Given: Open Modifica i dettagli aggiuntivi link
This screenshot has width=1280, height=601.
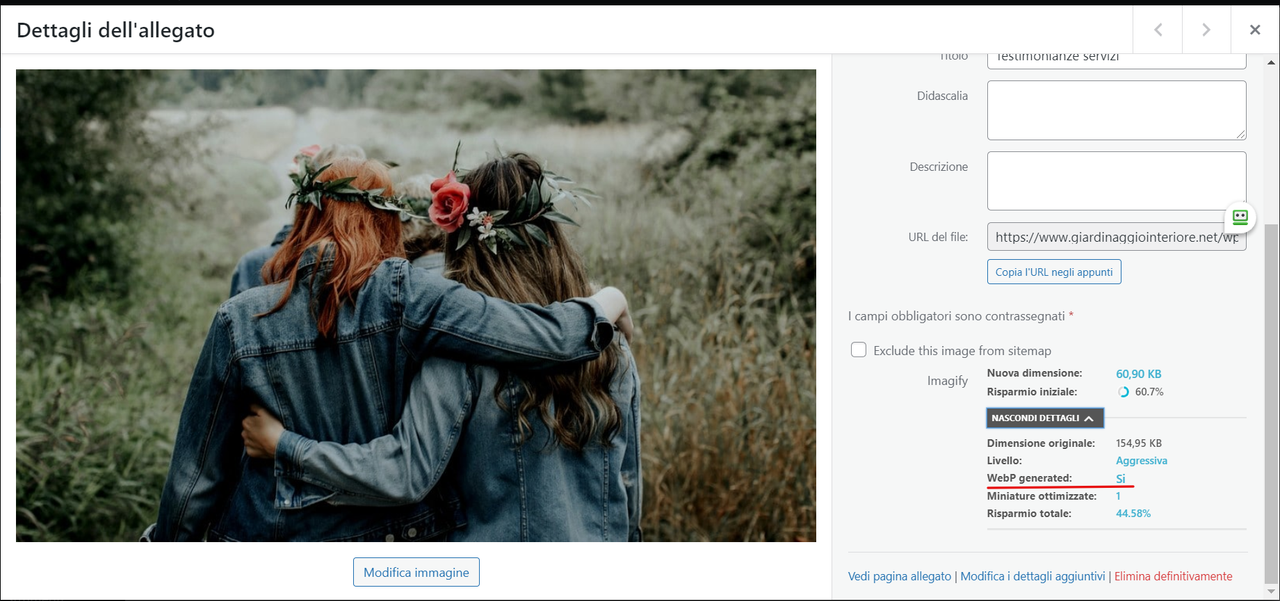Looking at the screenshot, I should point(1033,576).
